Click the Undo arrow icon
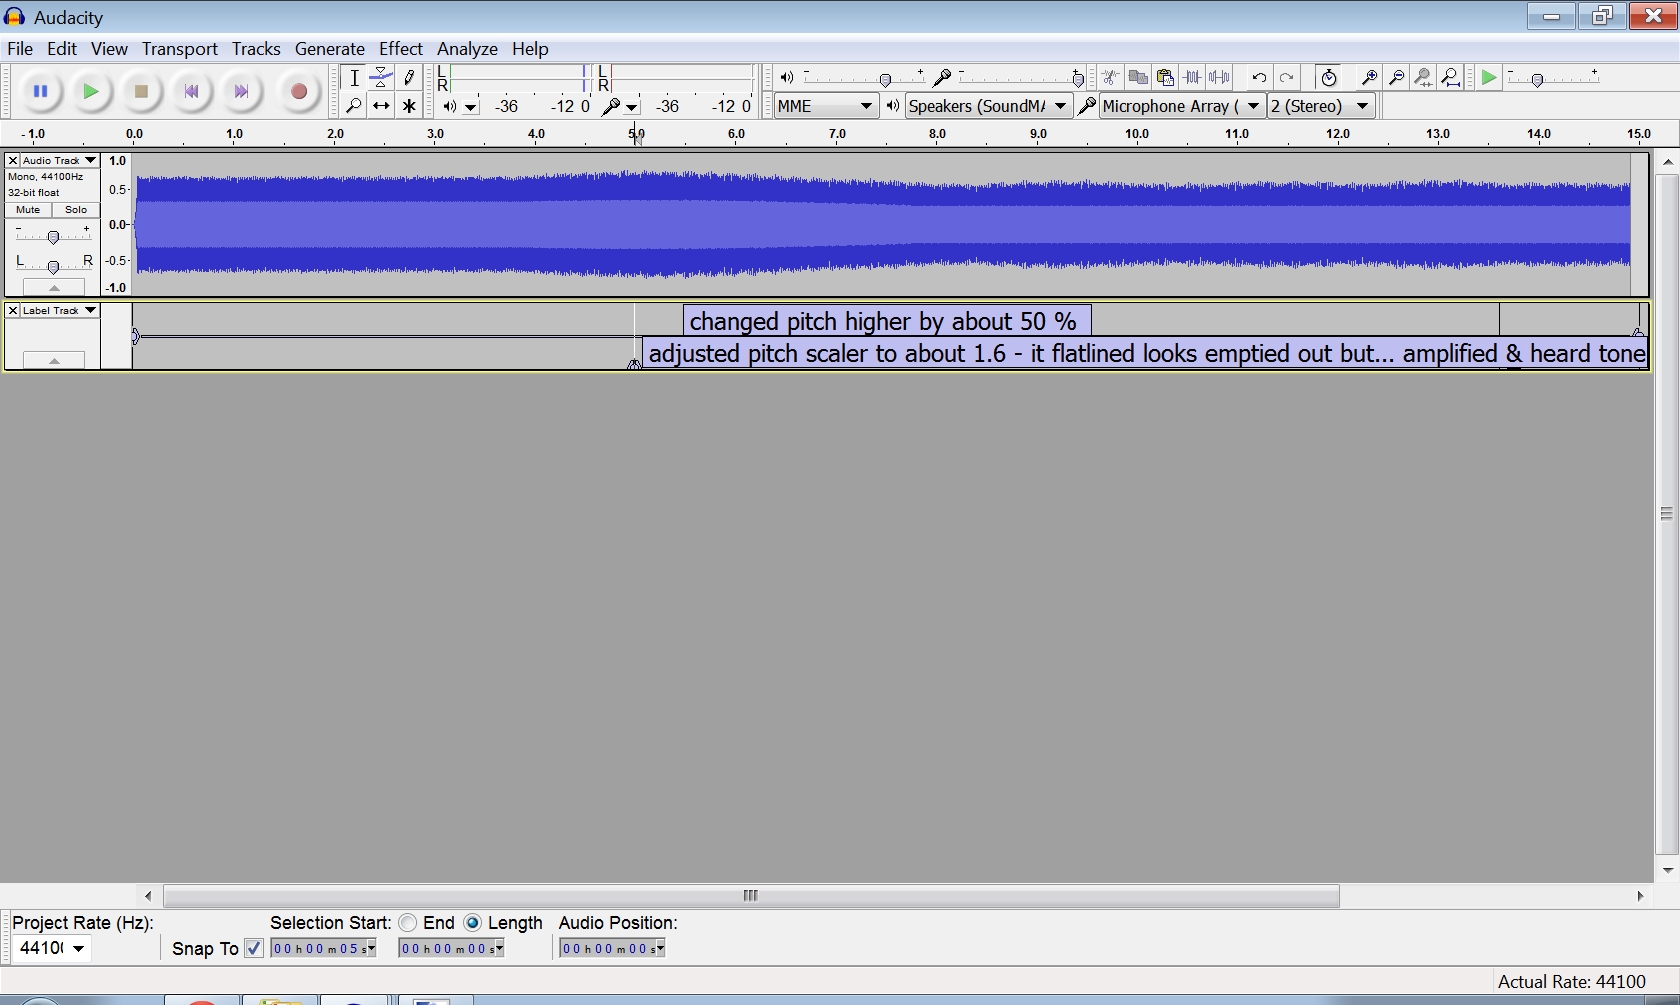 point(1259,78)
